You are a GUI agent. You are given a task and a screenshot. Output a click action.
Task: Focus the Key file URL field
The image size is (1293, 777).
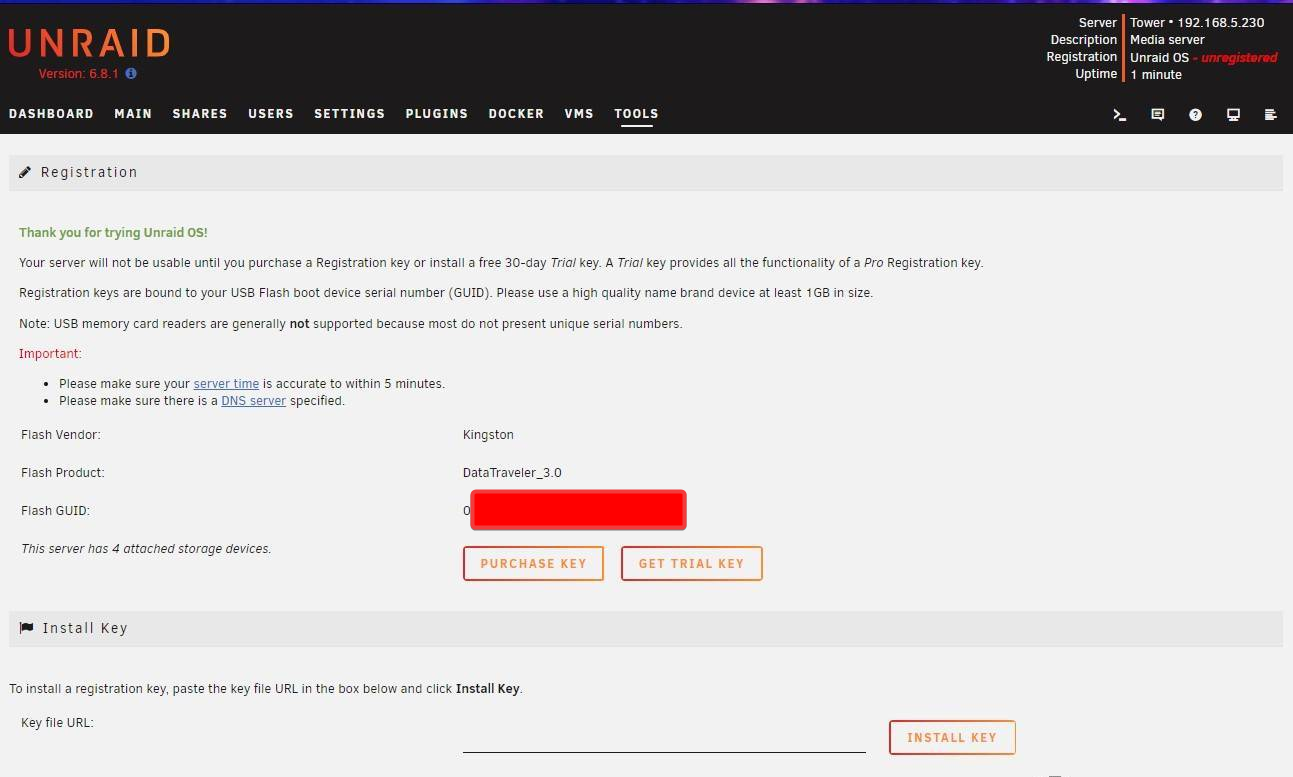tap(664, 738)
